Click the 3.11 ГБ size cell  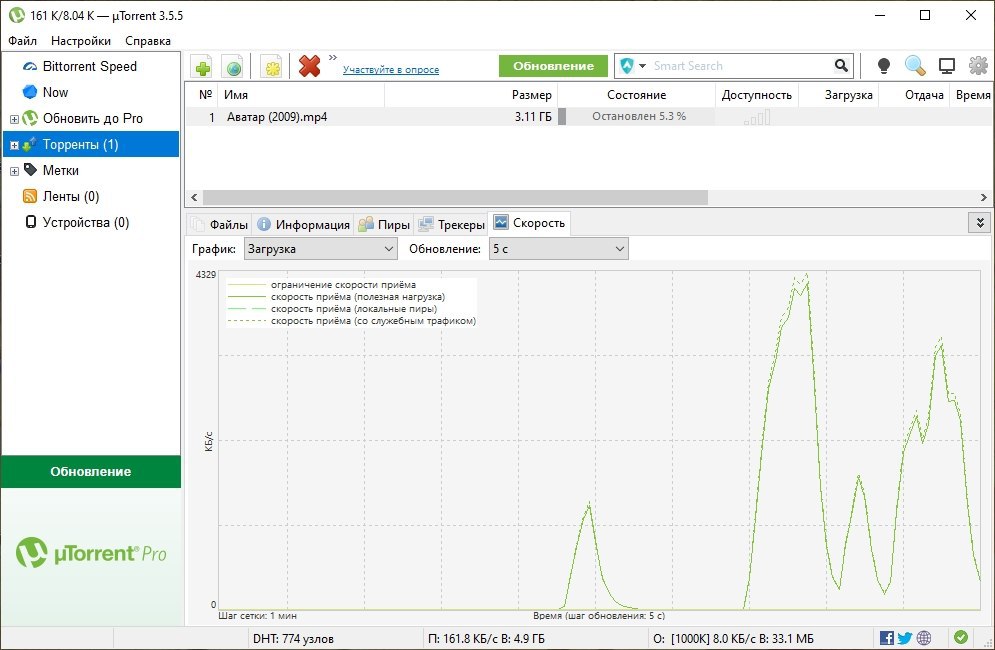pyautogui.click(x=532, y=117)
